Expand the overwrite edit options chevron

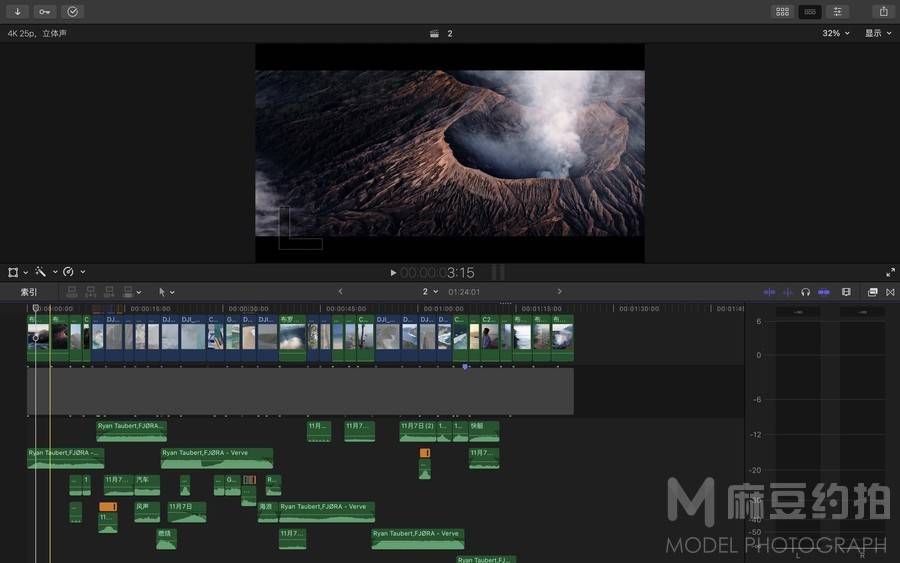coord(139,293)
